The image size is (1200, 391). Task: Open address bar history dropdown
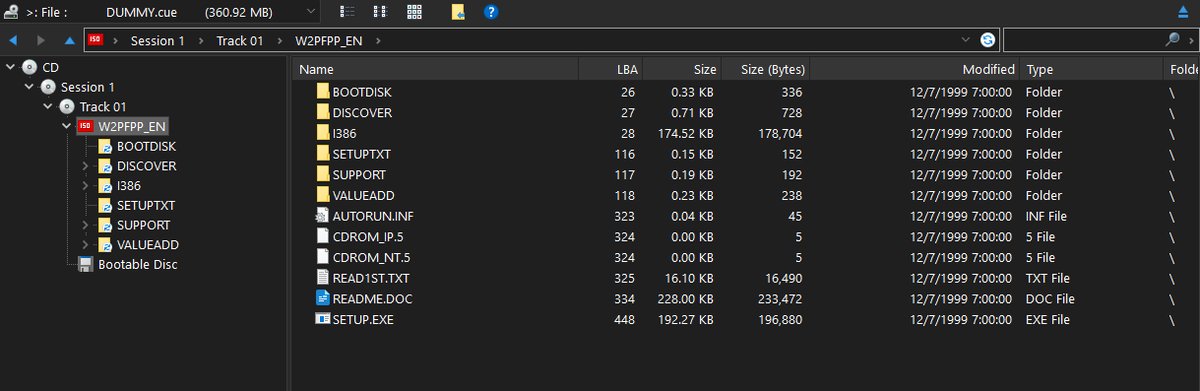[965, 40]
